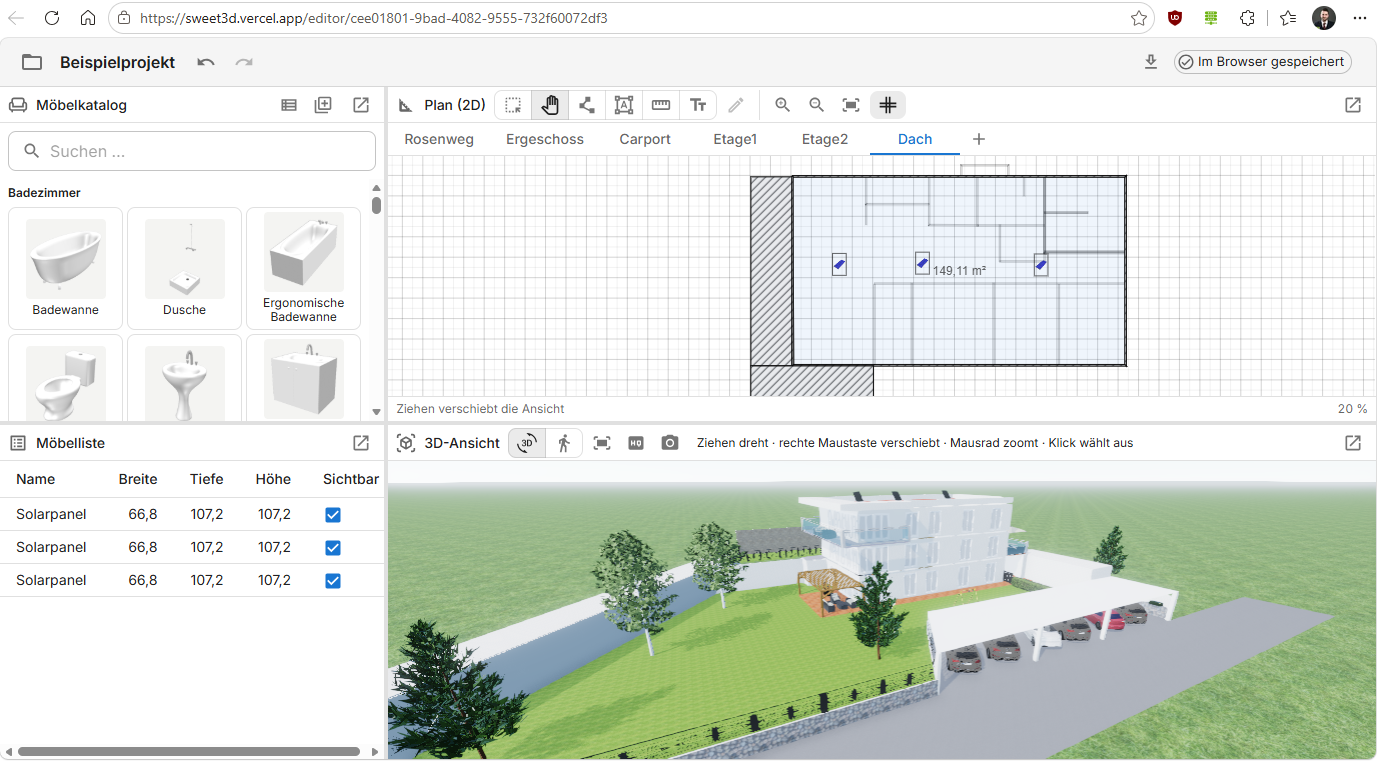Pick the dimension ruler tool
The image size is (1378, 761).
pyautogui.click(x=661, y=105)
